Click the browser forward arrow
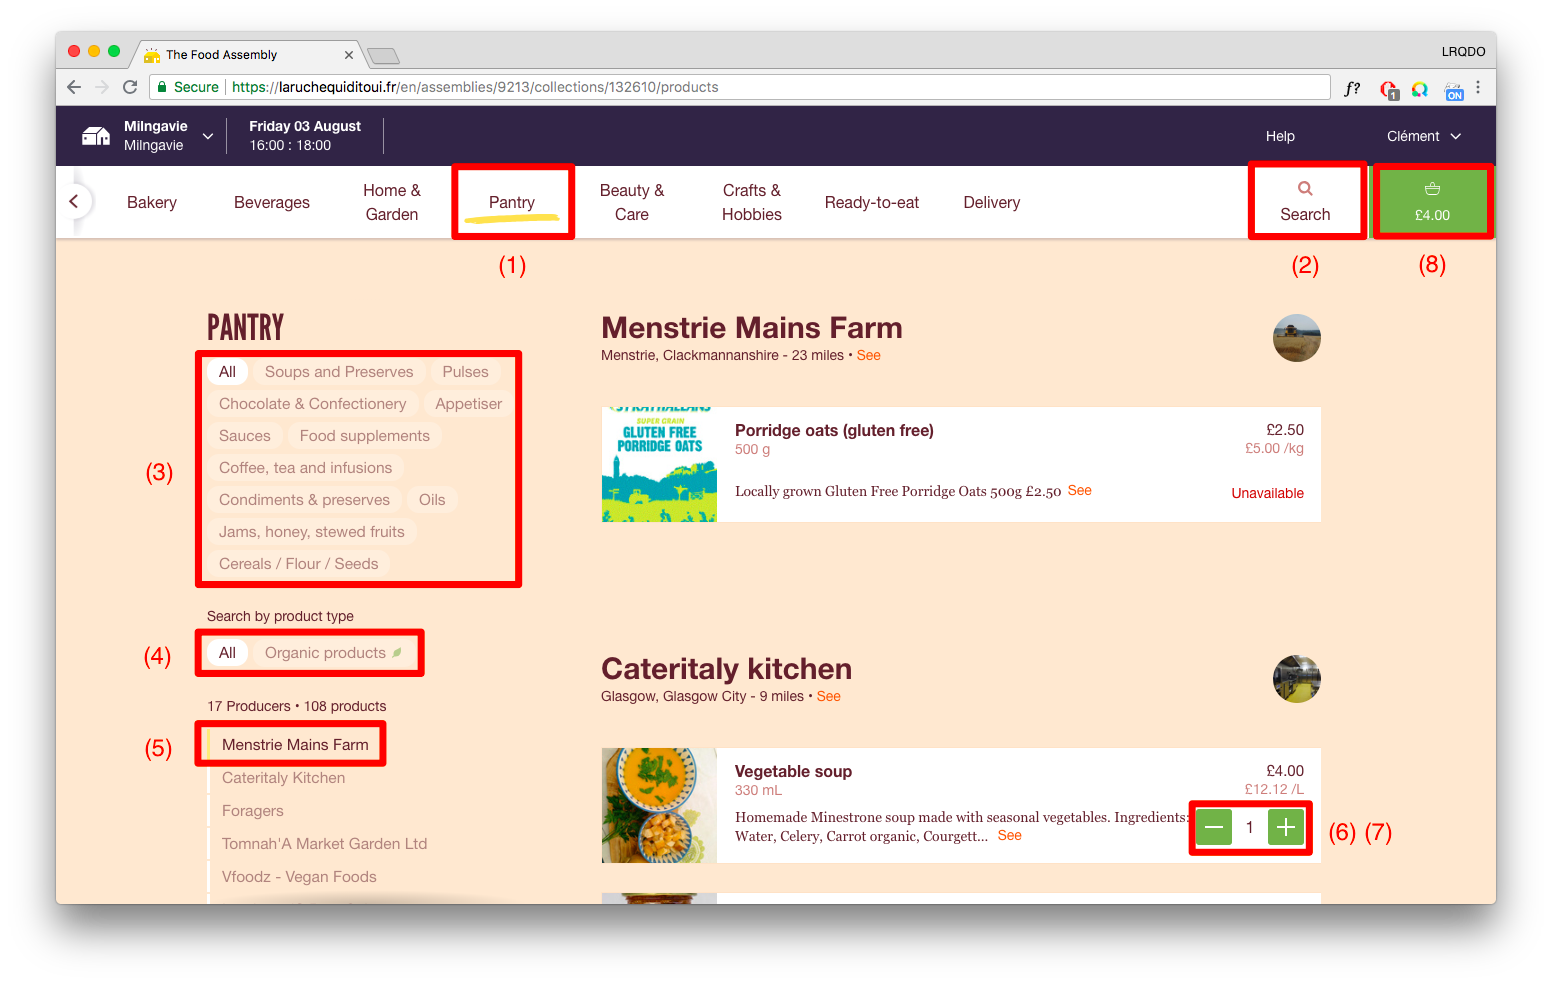 tap(102, 87)
